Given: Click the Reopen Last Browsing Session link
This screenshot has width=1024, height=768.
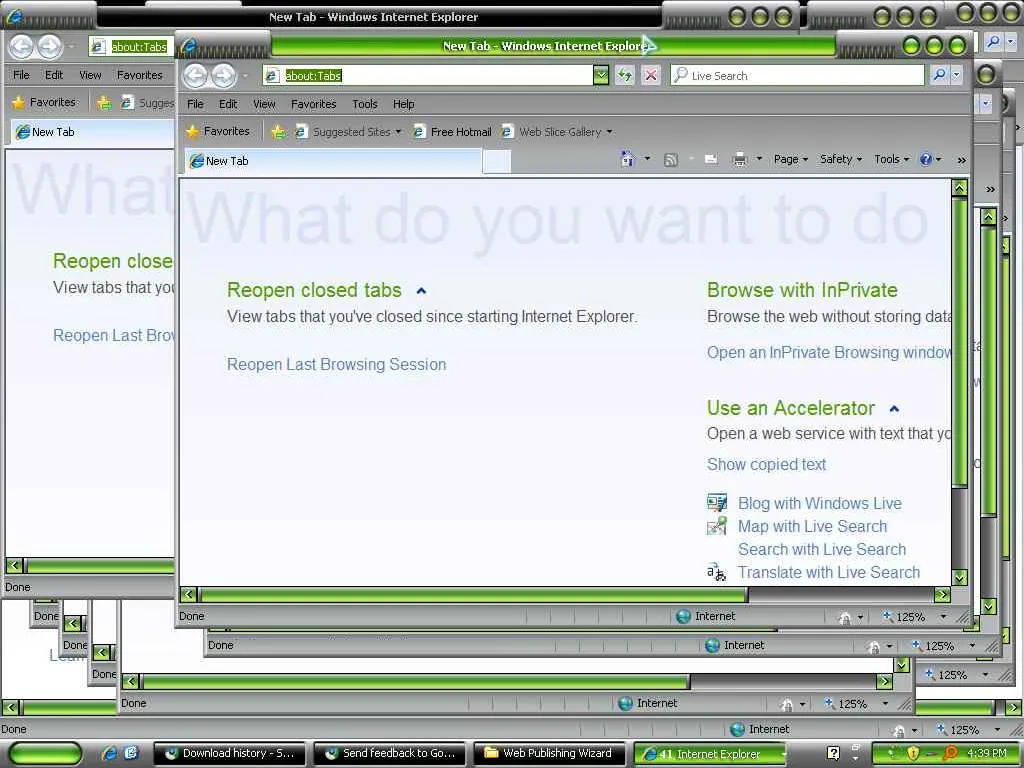Looking at the screenshot, I should pos(336,364).
